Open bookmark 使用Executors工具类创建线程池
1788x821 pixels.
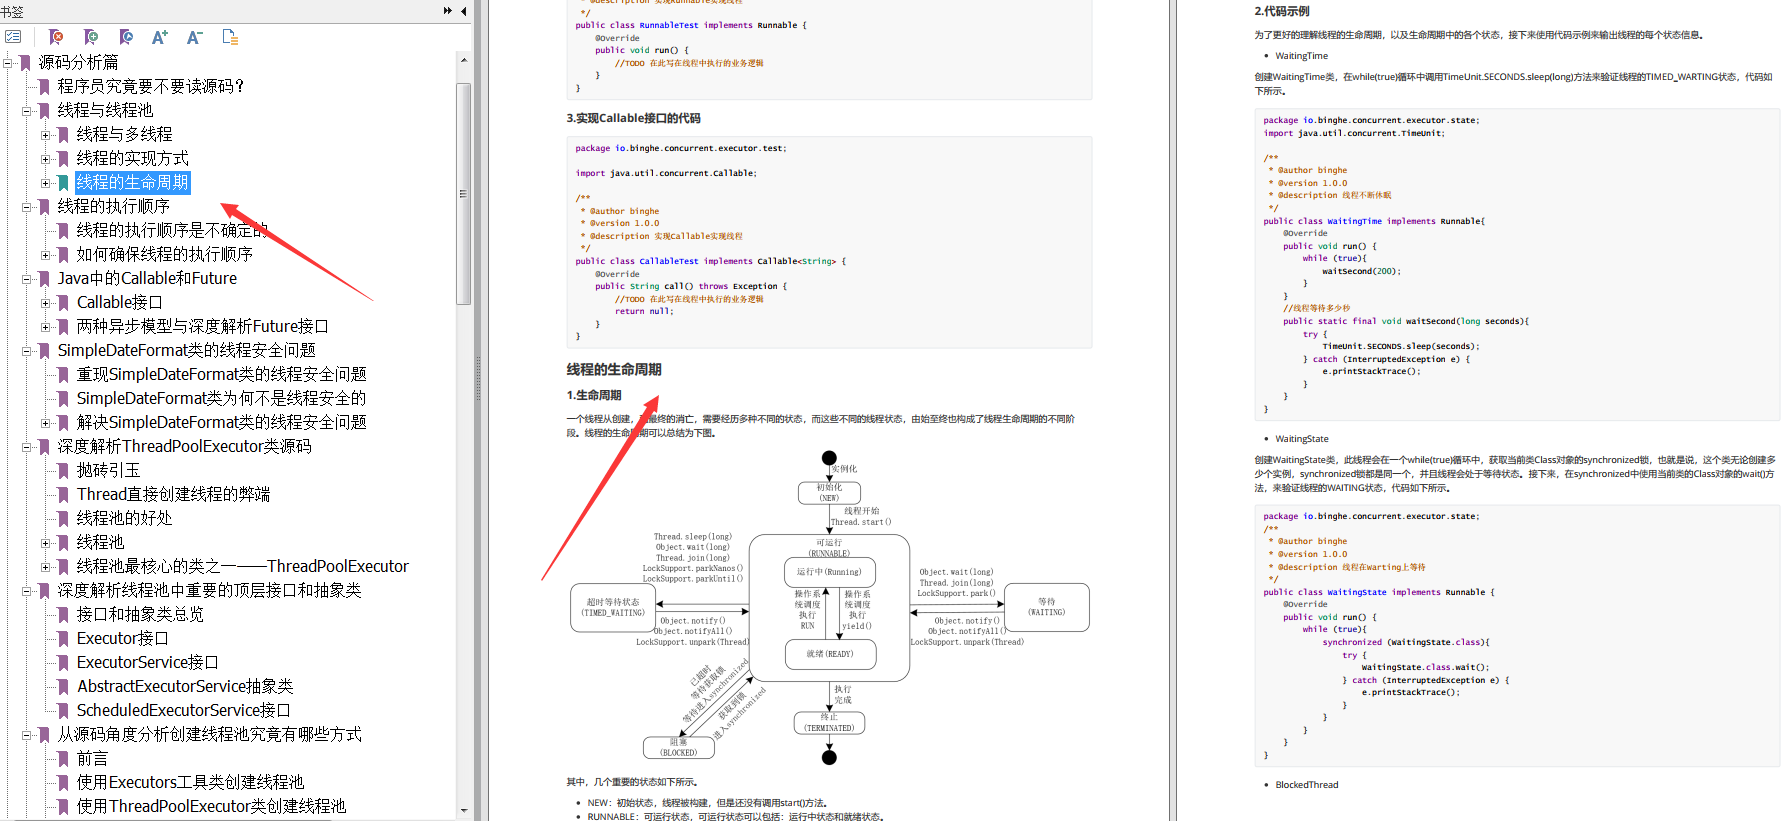[190, 782]
